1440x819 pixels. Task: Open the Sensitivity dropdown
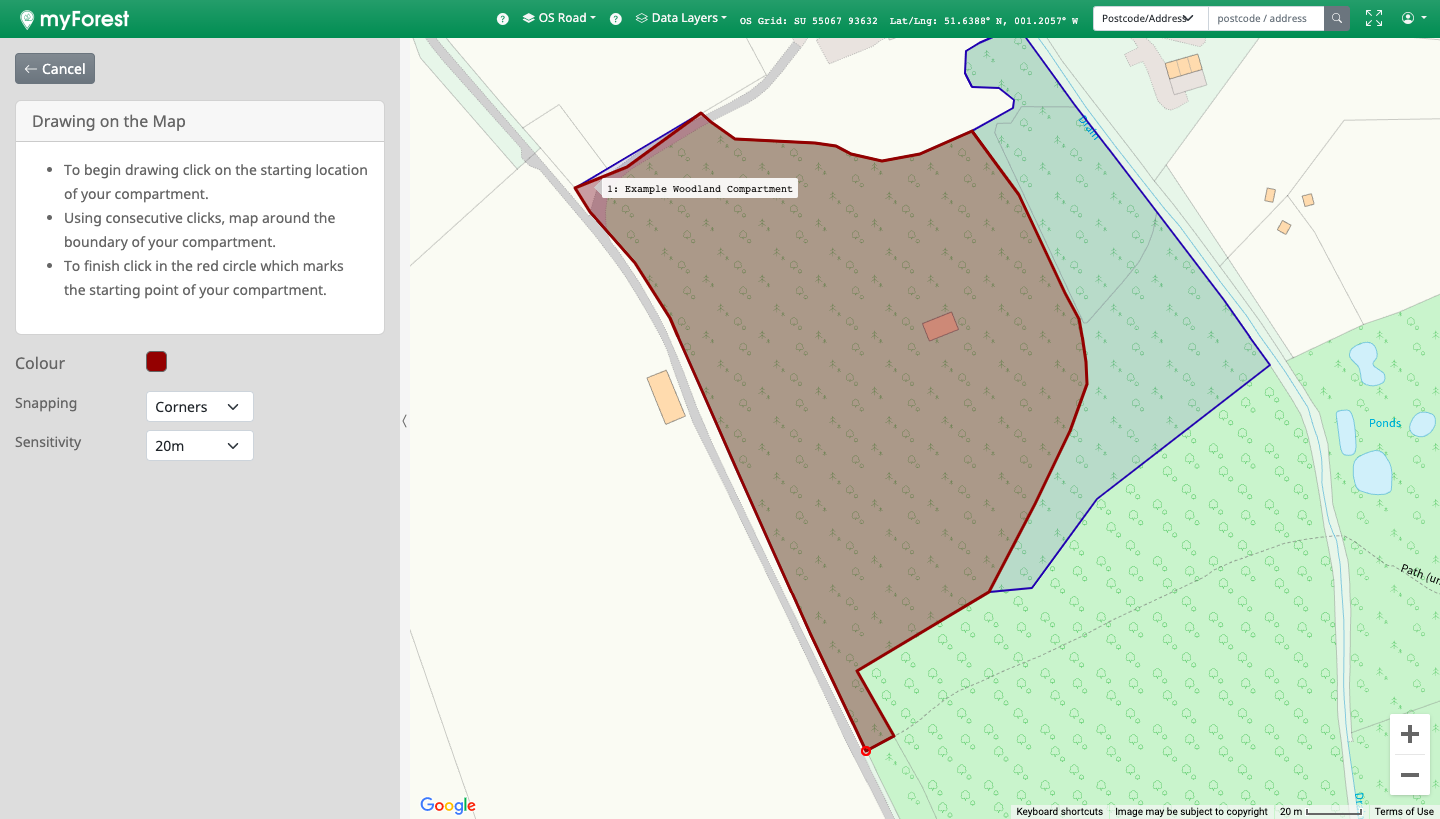199,446
